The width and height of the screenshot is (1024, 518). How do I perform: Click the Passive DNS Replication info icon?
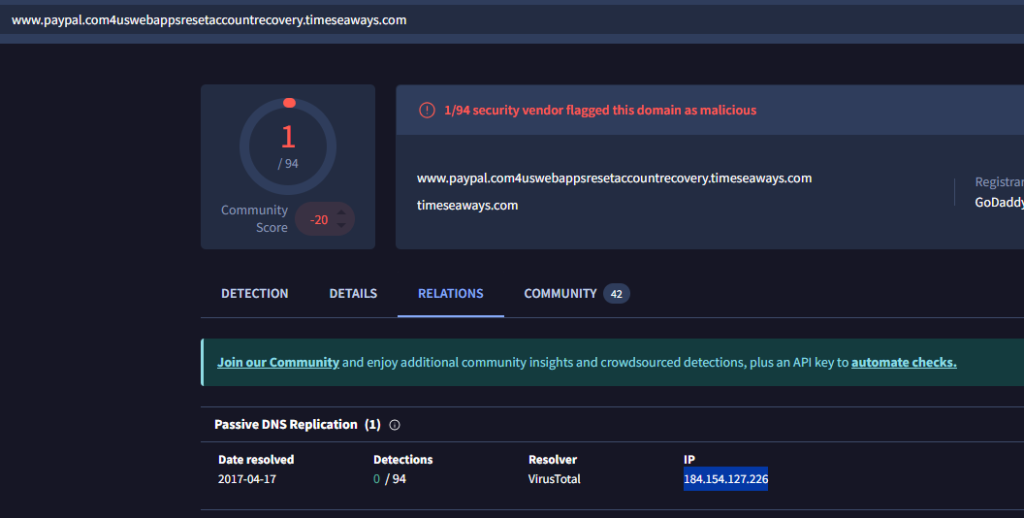(x=395, y=425)
